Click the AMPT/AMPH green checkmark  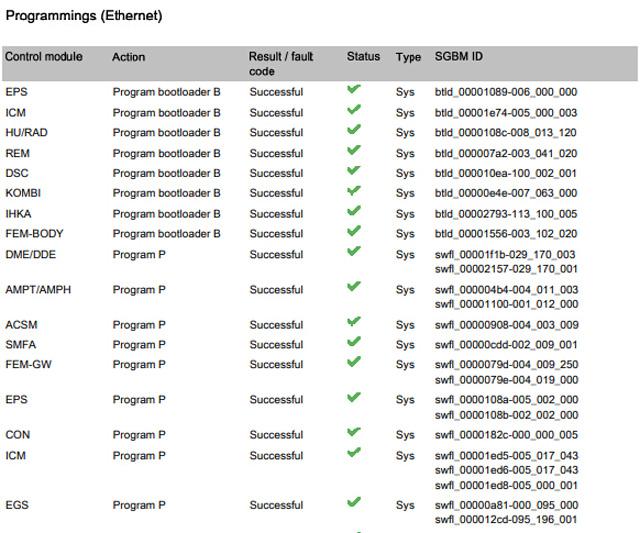[354, 287]
